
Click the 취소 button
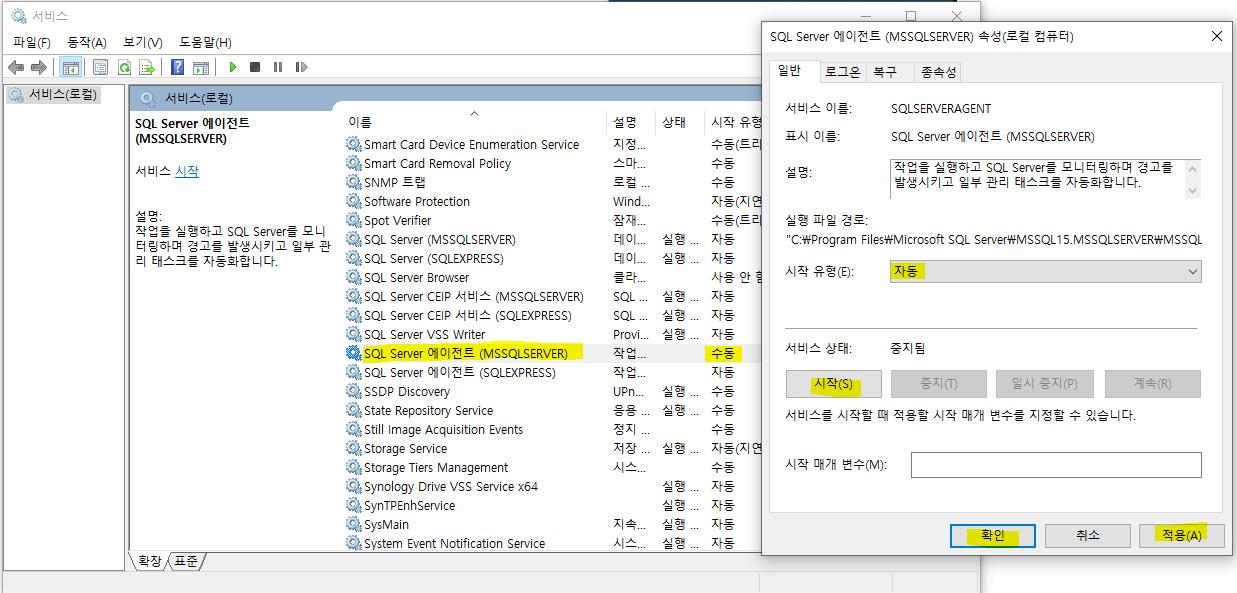point(1087,535)
